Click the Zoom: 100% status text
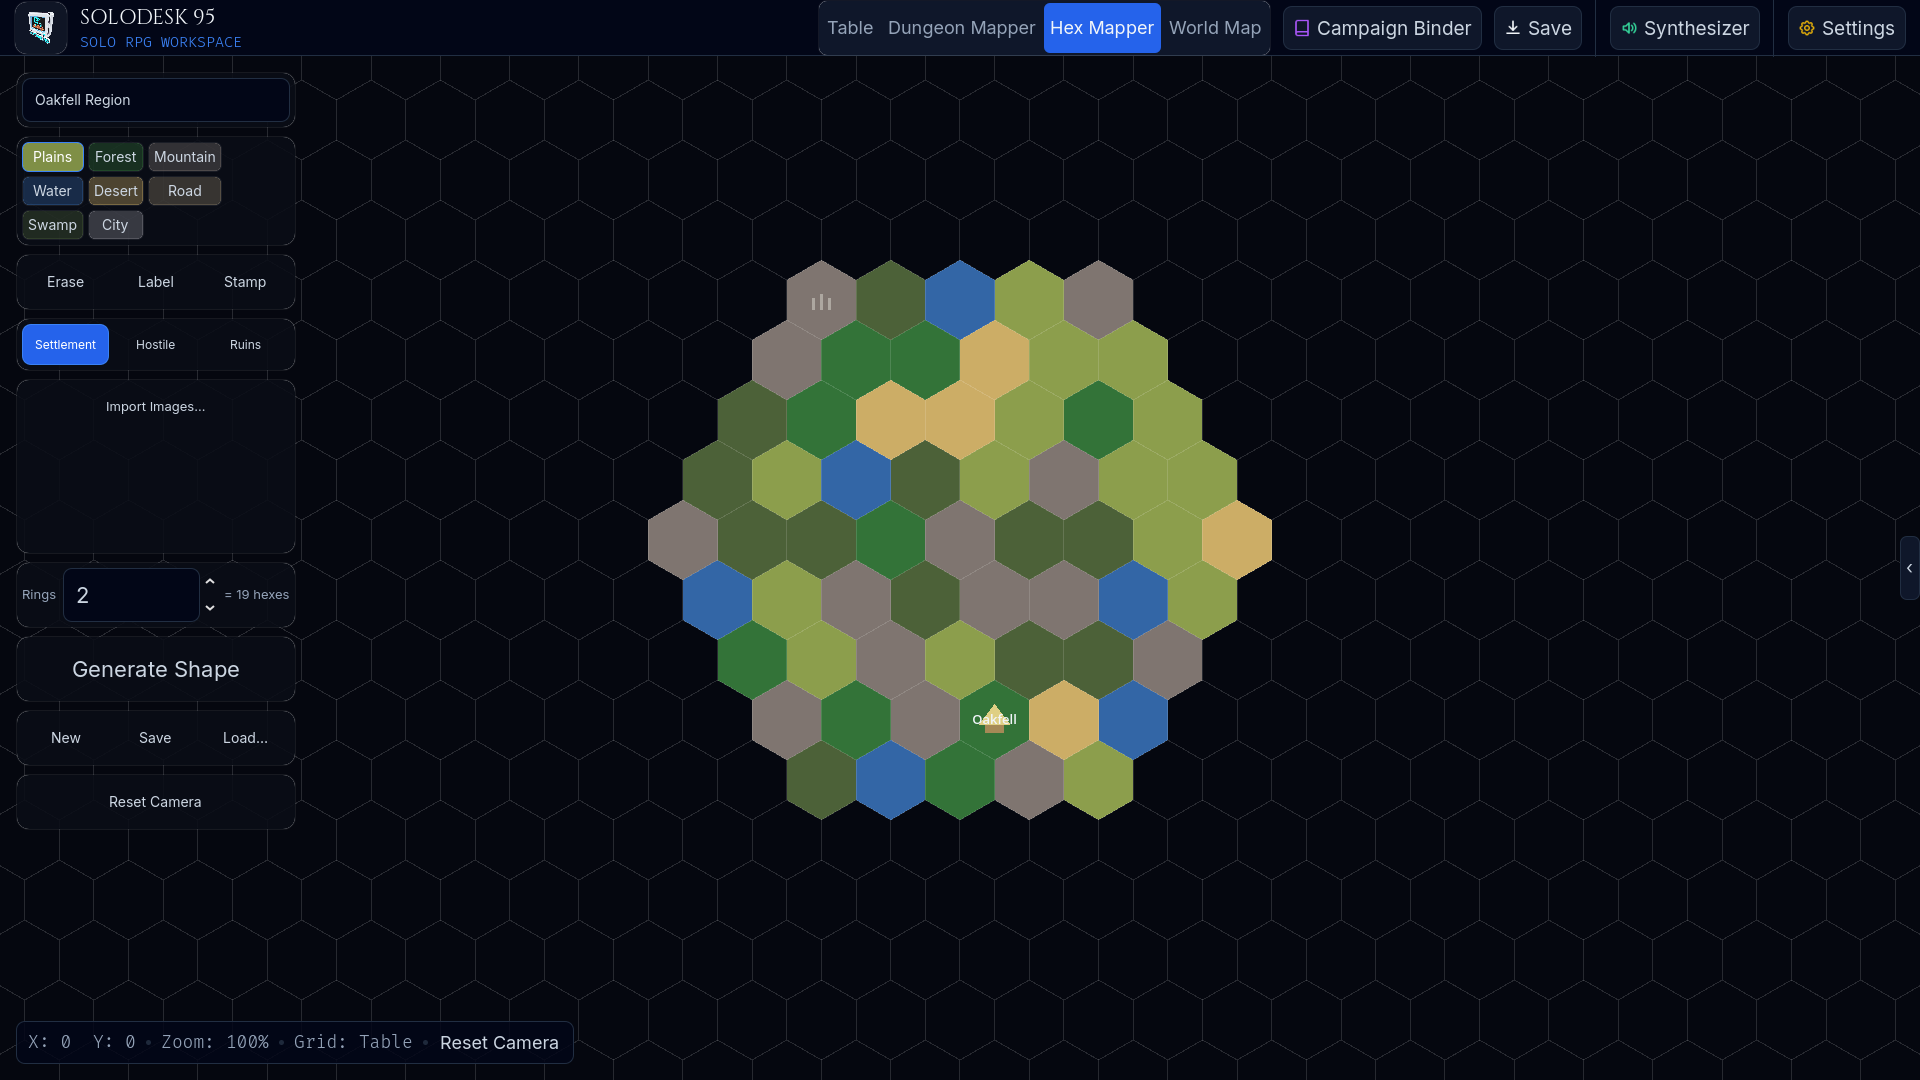The image size is (1920, 1080). [215, 1042]
